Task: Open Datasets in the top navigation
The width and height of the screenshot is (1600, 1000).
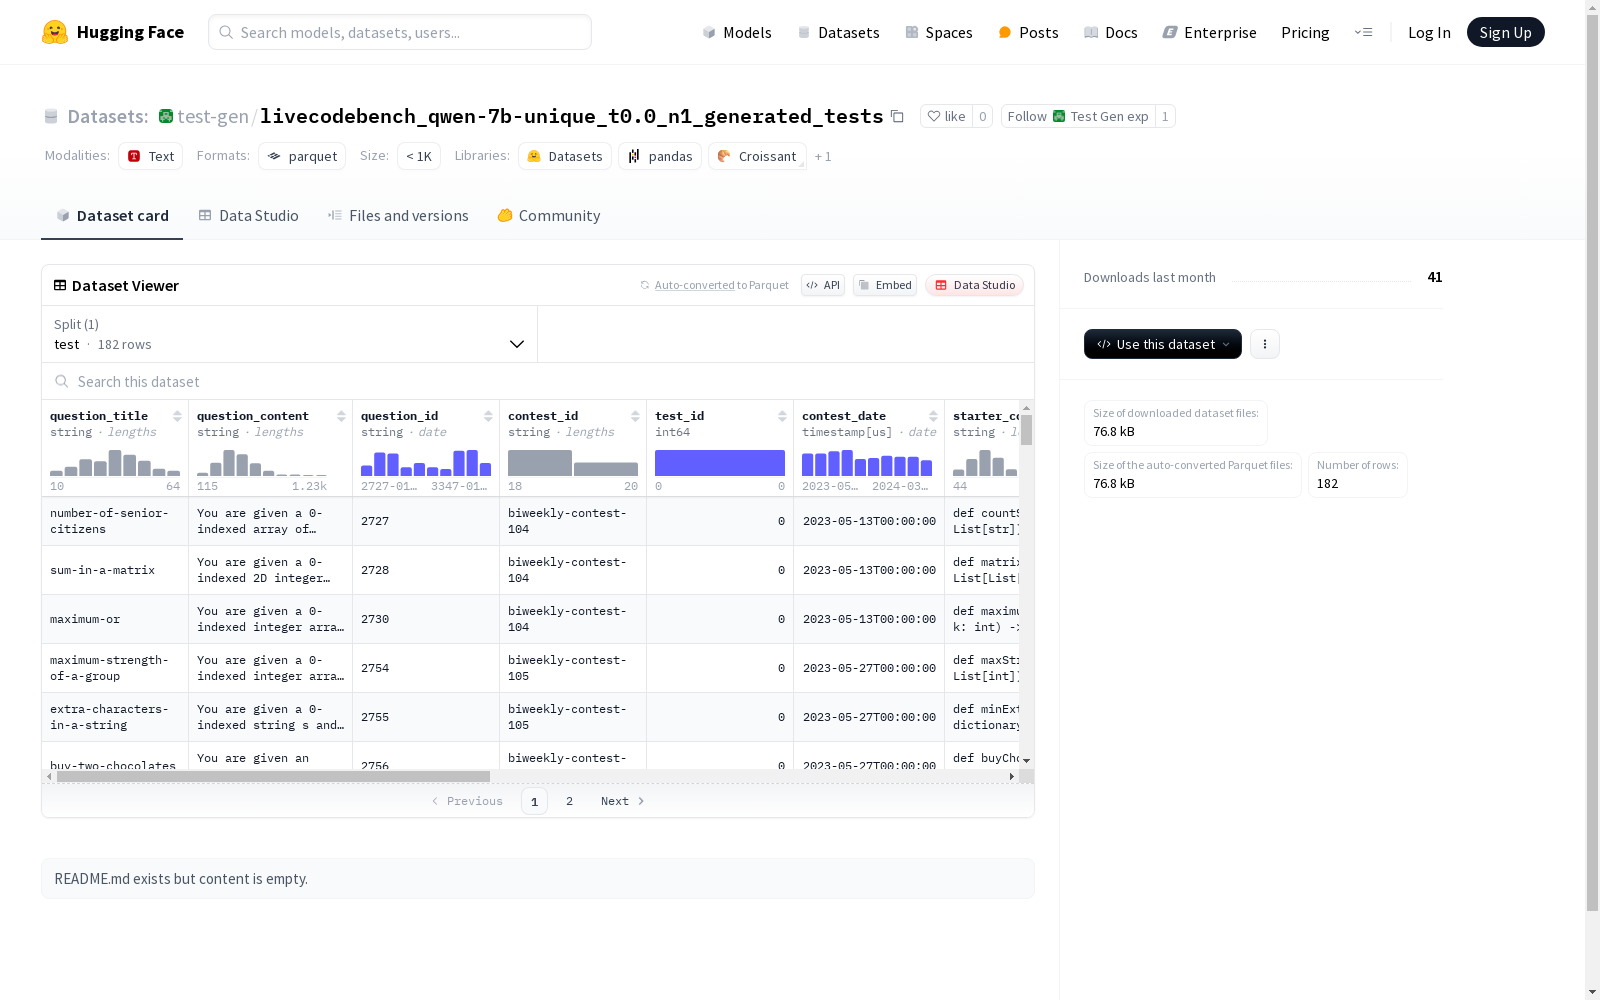Action: [x=838, y=32]
